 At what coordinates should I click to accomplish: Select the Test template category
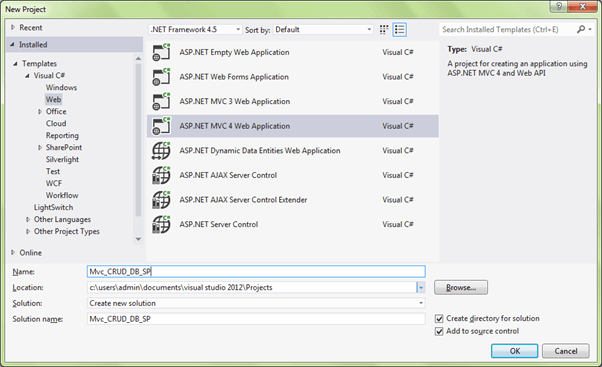[x=53, y=171]
